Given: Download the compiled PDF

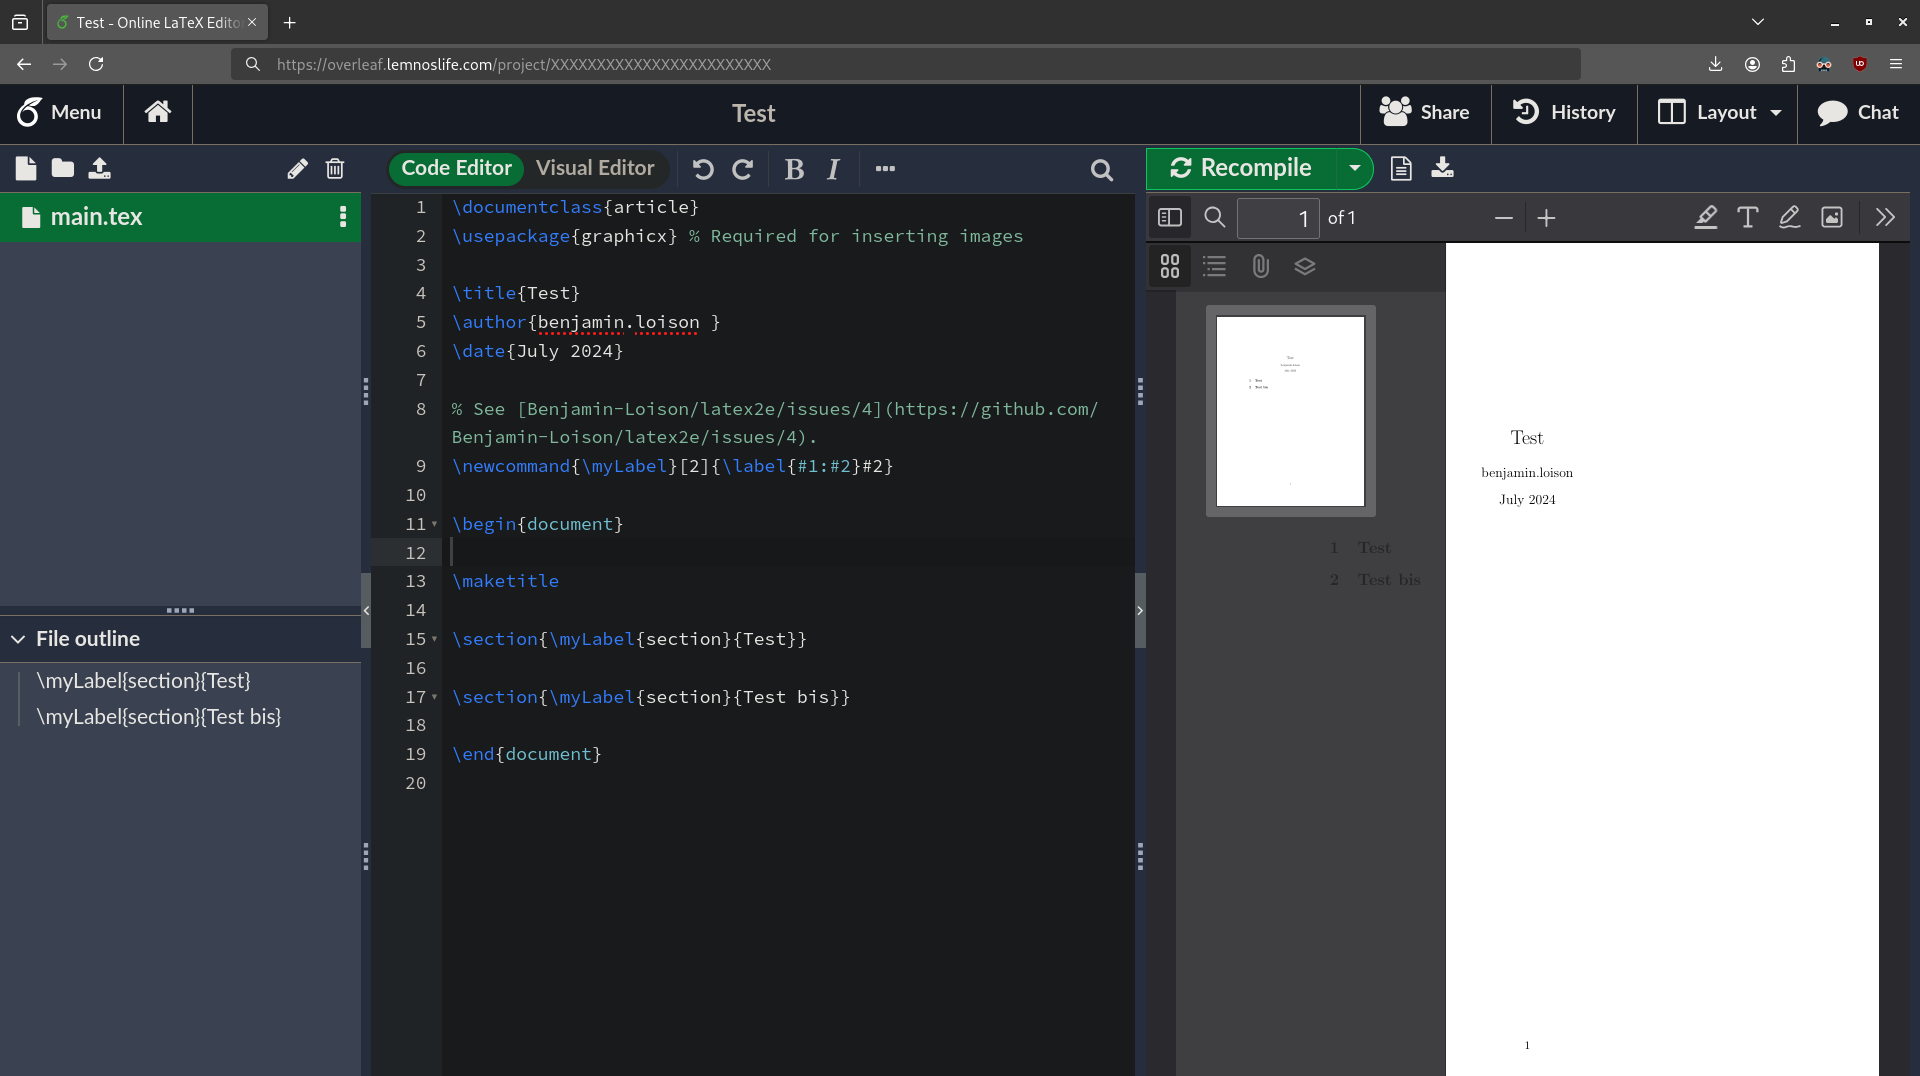Looking at the screenshot, I should coord(1442,168).
